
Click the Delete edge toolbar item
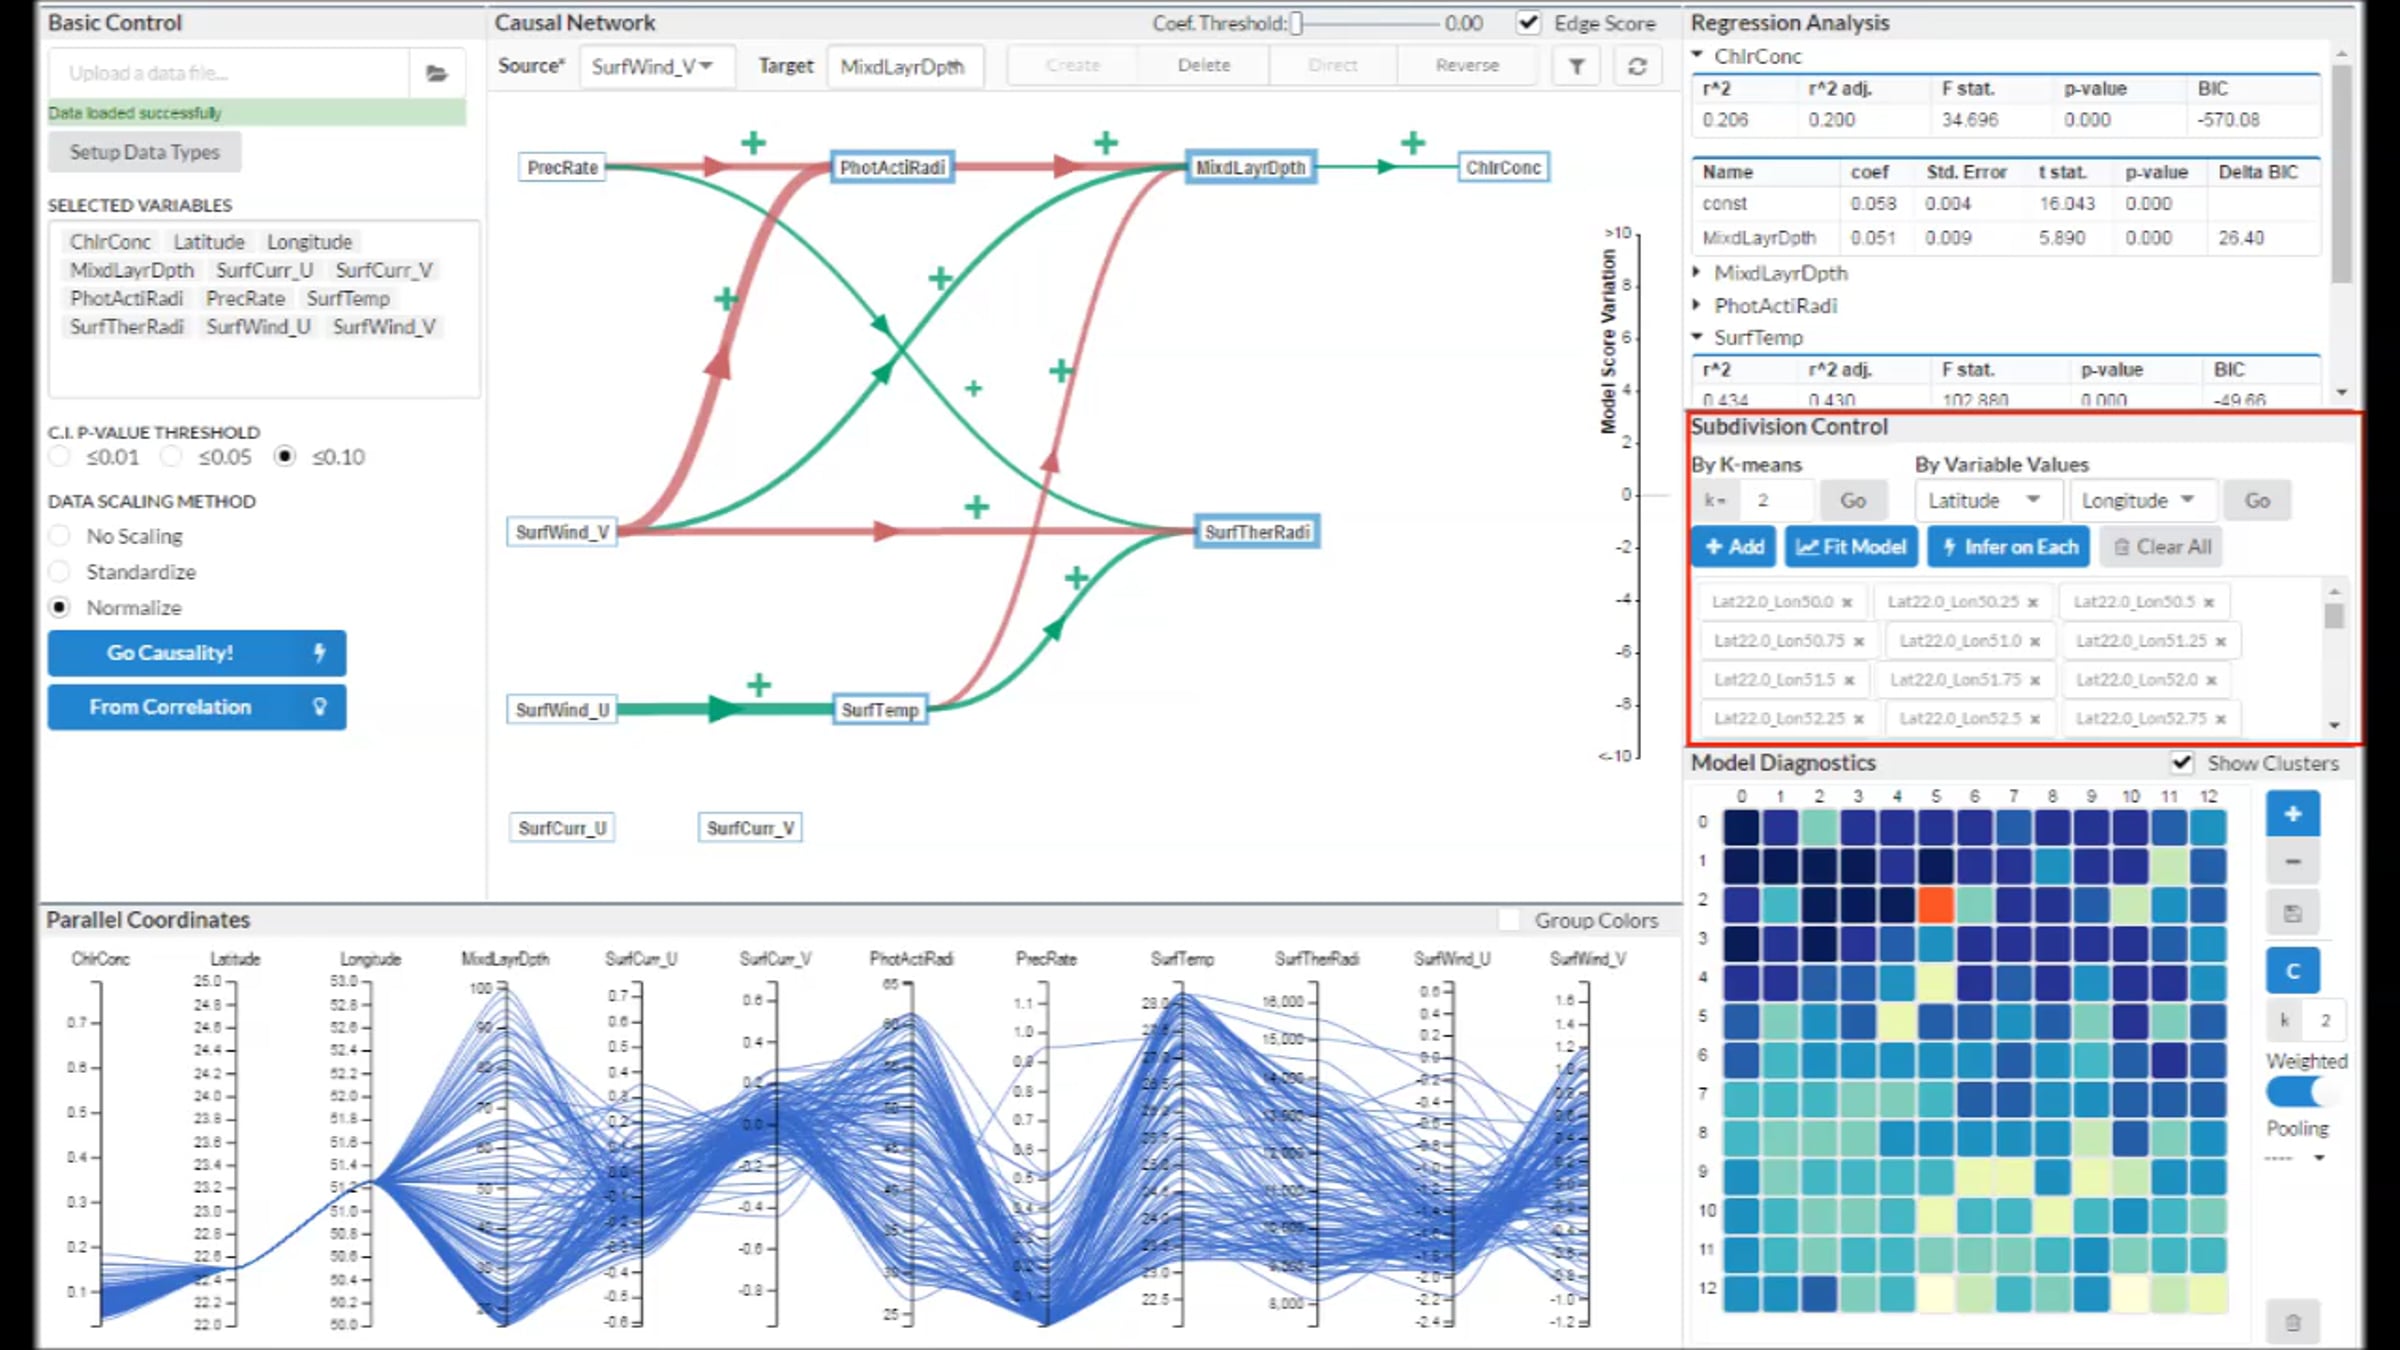pyautogui.click(x=1204, y=65)
